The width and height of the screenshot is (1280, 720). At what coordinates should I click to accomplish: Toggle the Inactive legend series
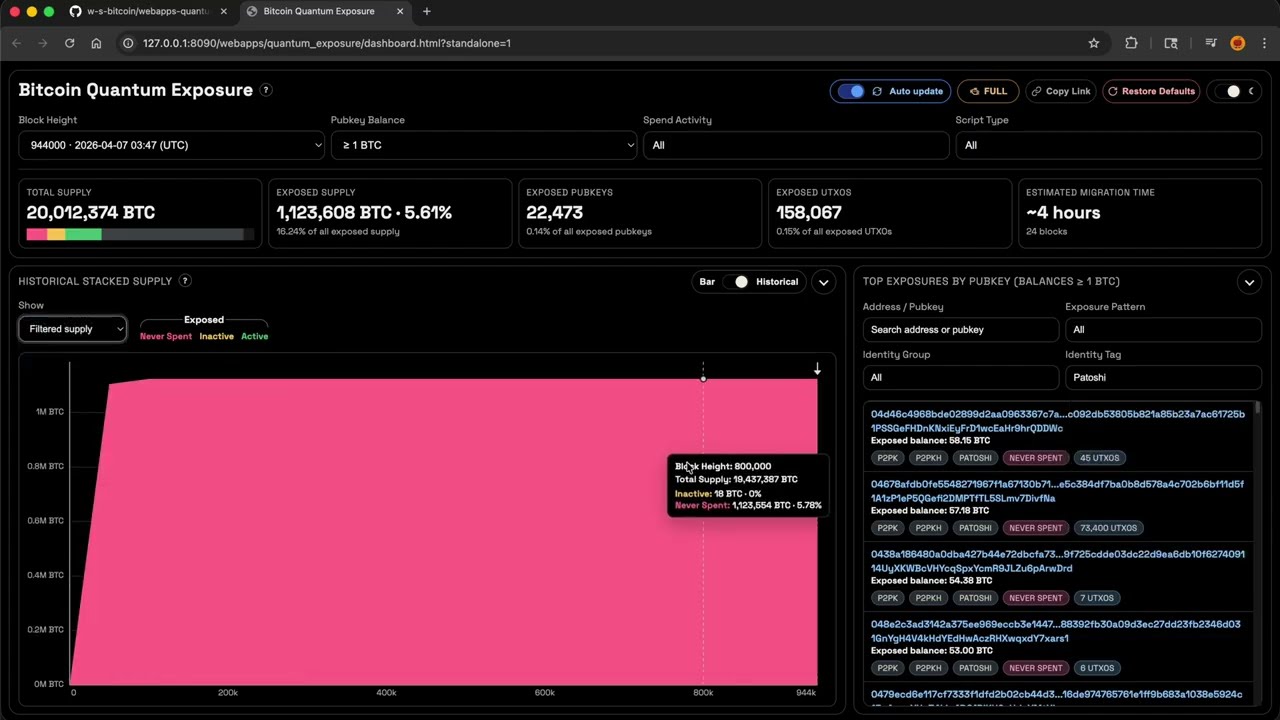click(216, 336)
